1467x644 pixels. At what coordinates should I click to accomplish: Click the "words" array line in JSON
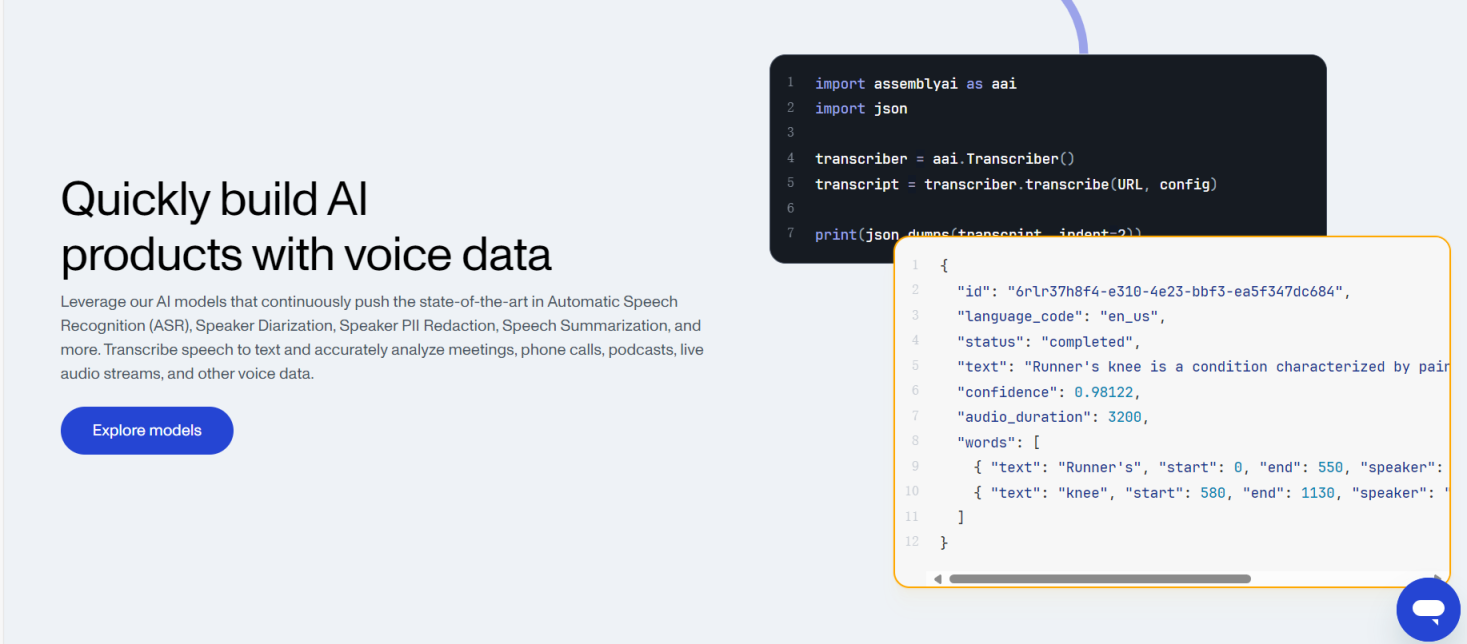998,442
